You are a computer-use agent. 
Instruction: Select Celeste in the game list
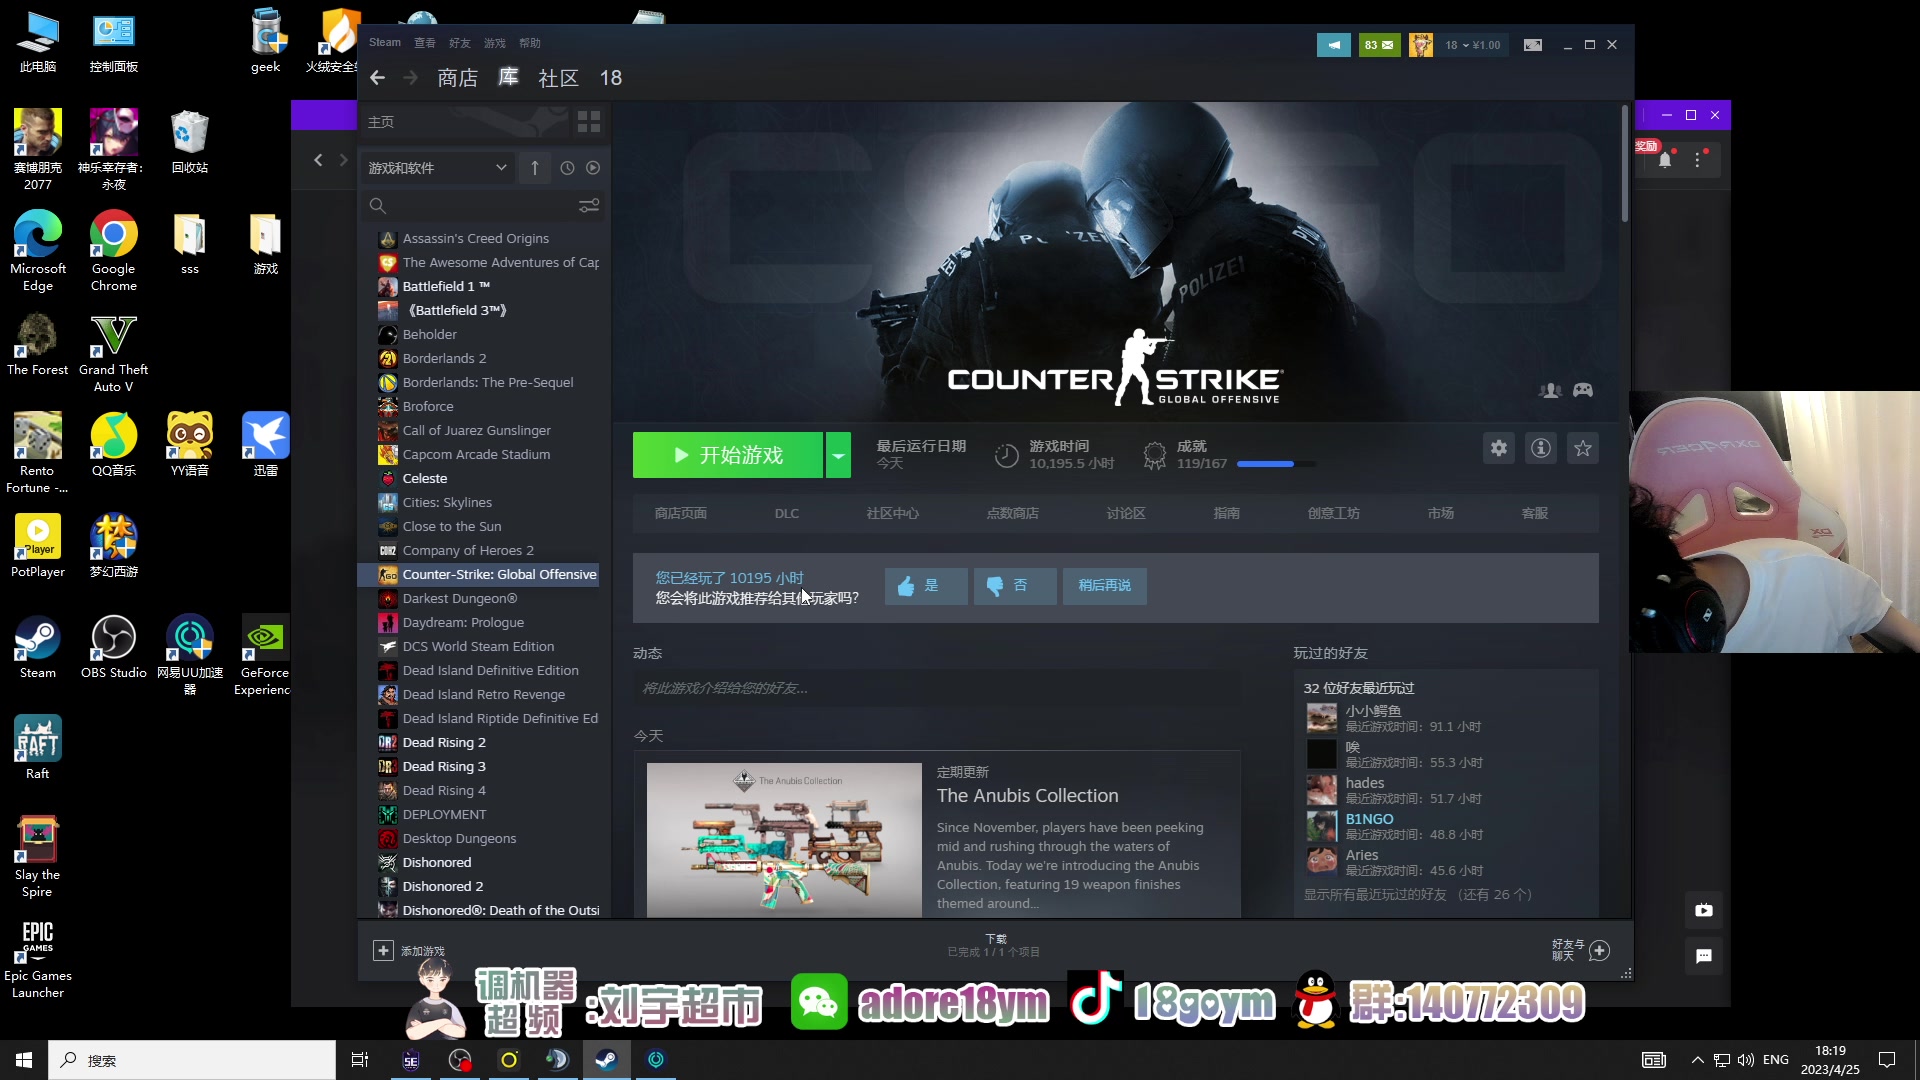[425, 478]
